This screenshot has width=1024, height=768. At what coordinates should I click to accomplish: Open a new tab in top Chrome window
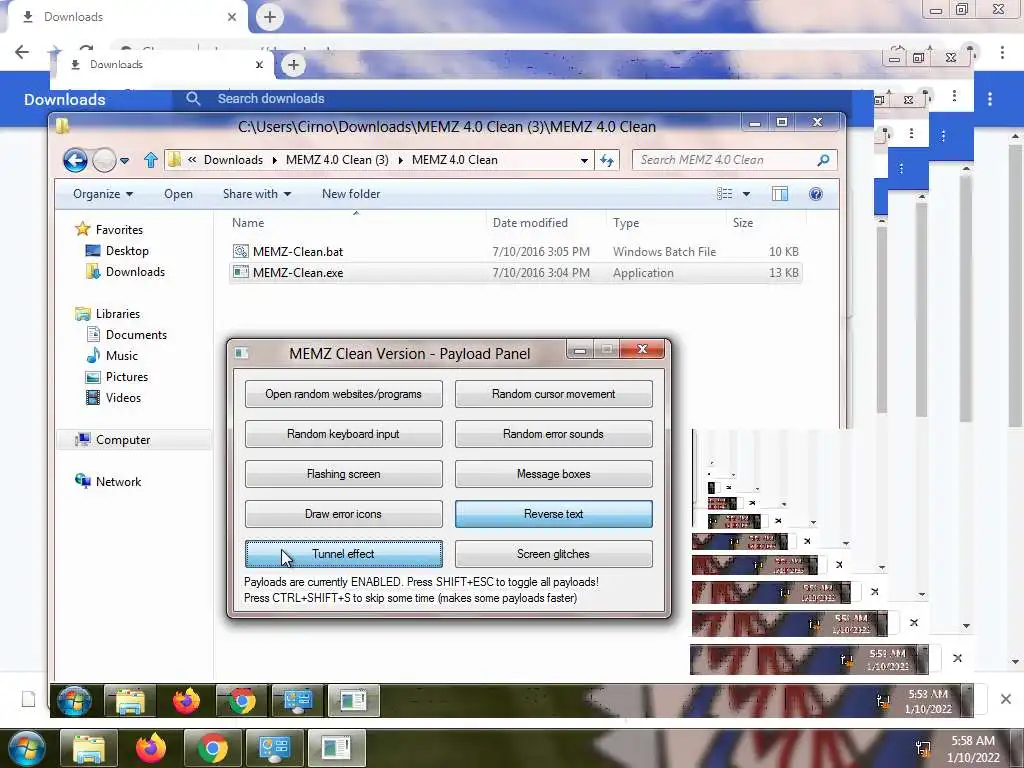coord(270,17)
